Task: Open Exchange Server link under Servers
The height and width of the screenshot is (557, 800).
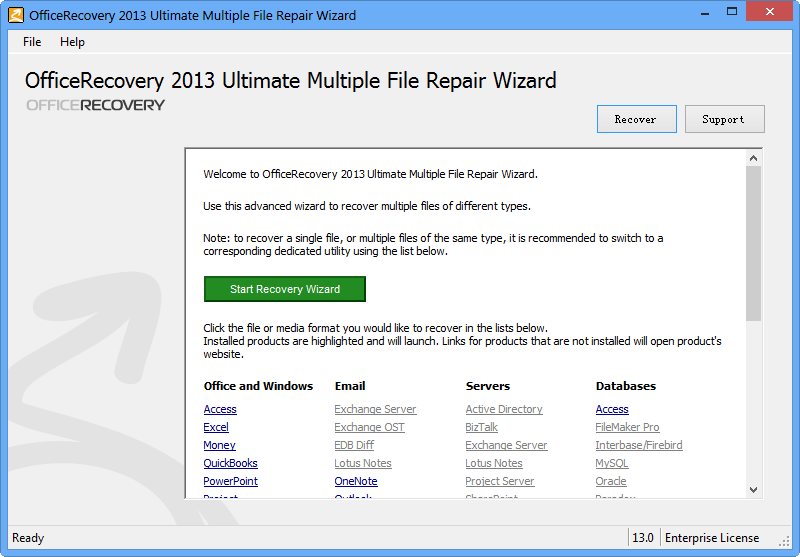Action: pos(506,445)
